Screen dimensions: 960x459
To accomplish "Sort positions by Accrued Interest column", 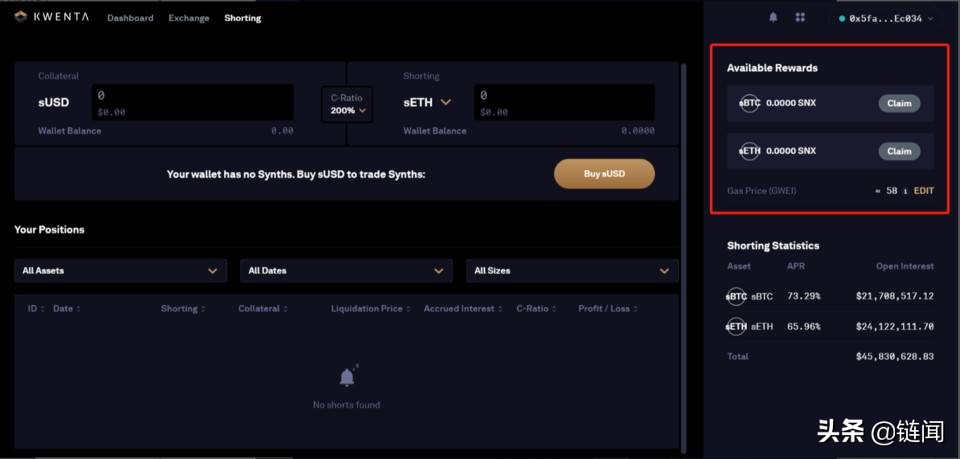I will [463, 308].
